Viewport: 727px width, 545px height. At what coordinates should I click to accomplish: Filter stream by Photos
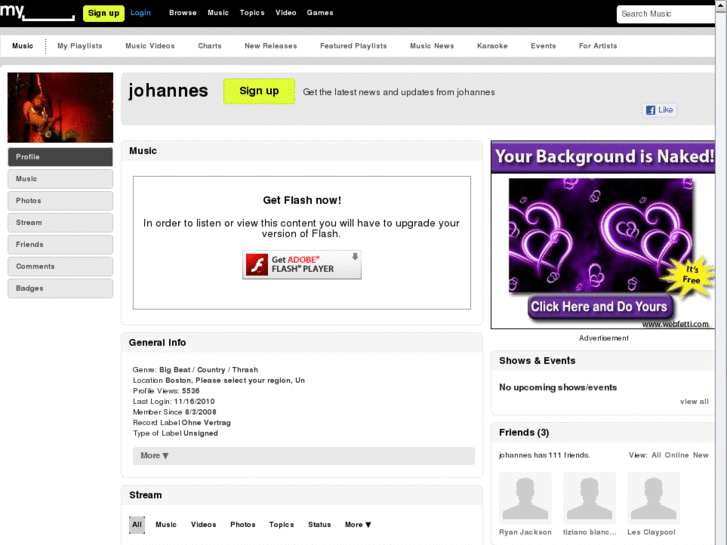pos(243,525)
